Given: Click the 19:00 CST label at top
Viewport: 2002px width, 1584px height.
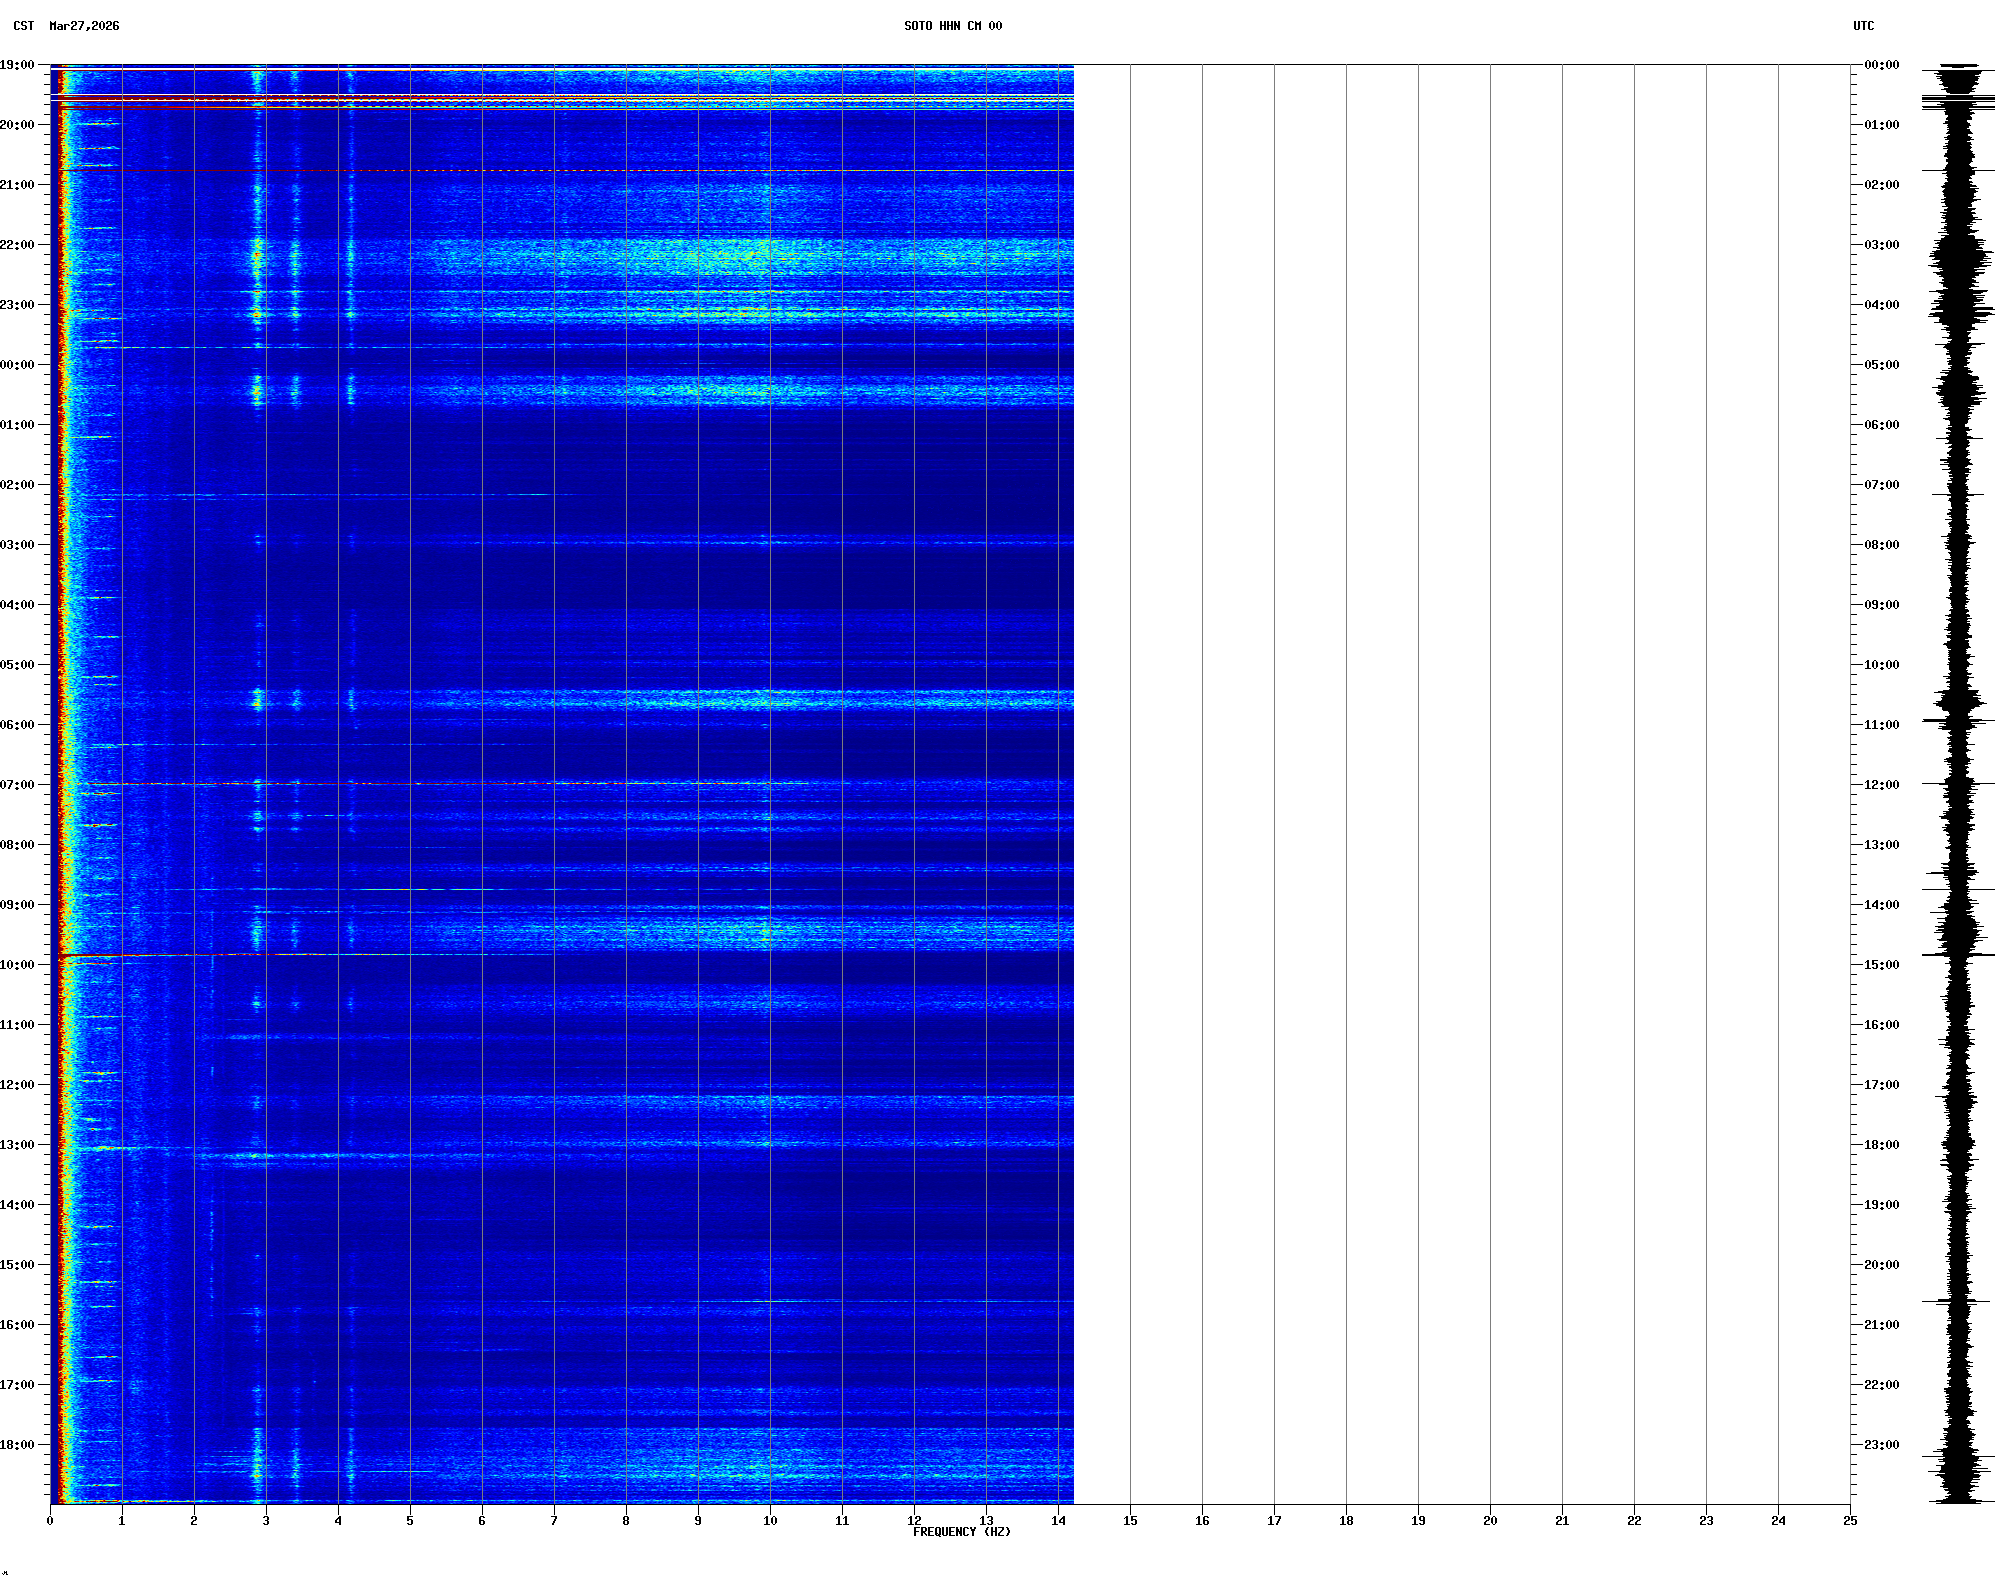Looking at the screenshot, I should [17, 65].
